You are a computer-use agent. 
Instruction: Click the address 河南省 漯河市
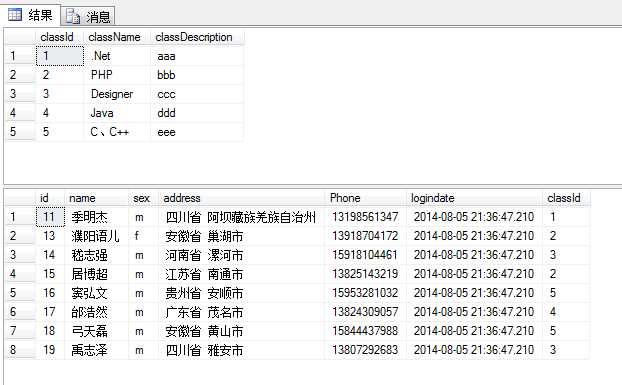[x=241, y=255]
